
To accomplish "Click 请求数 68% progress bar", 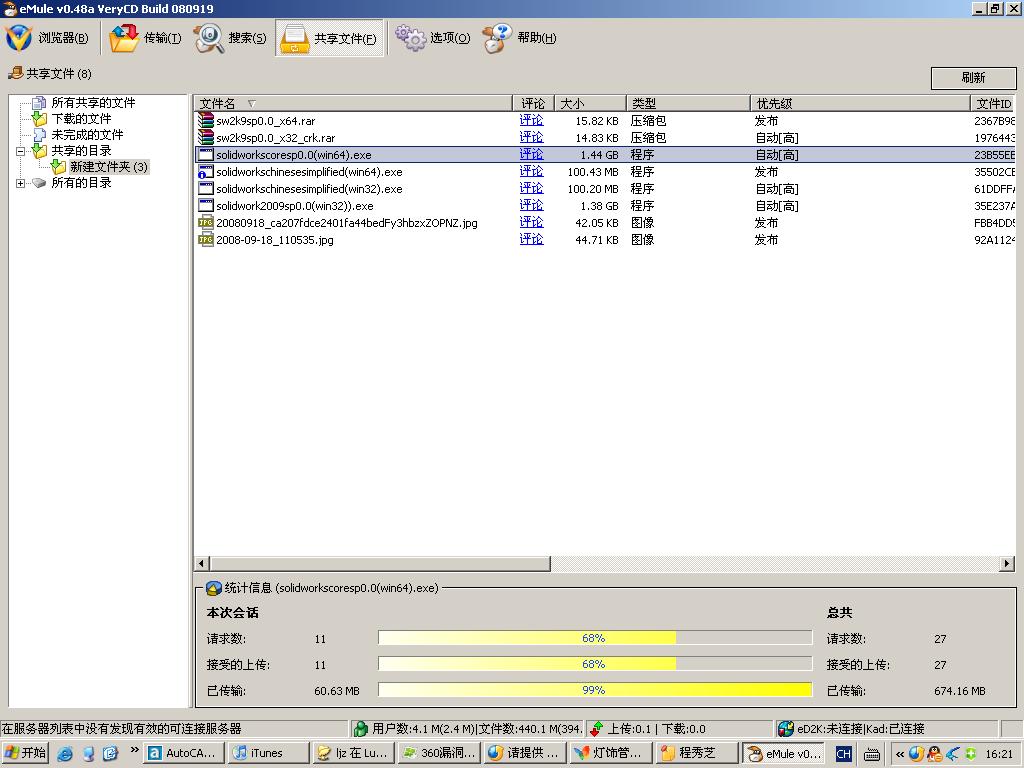I will [x=594, y=638].
